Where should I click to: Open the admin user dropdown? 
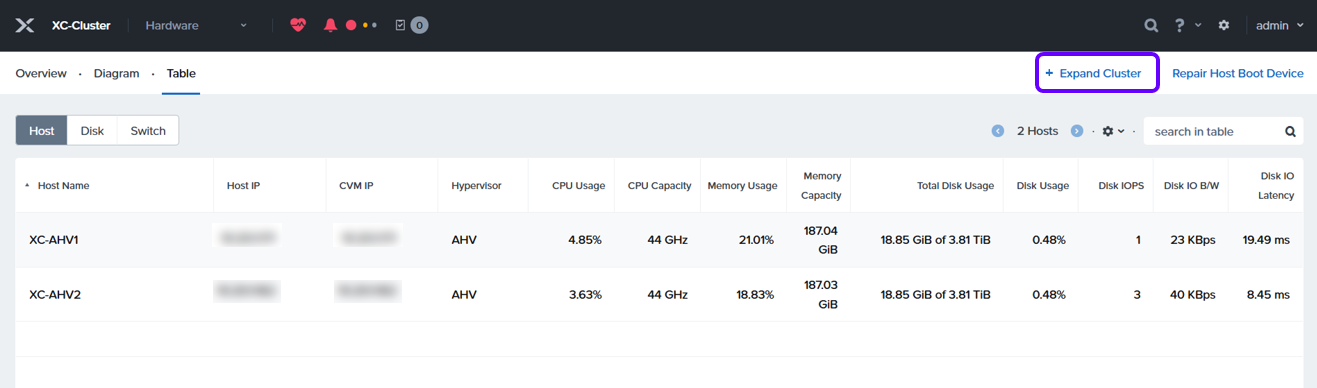1280,25
